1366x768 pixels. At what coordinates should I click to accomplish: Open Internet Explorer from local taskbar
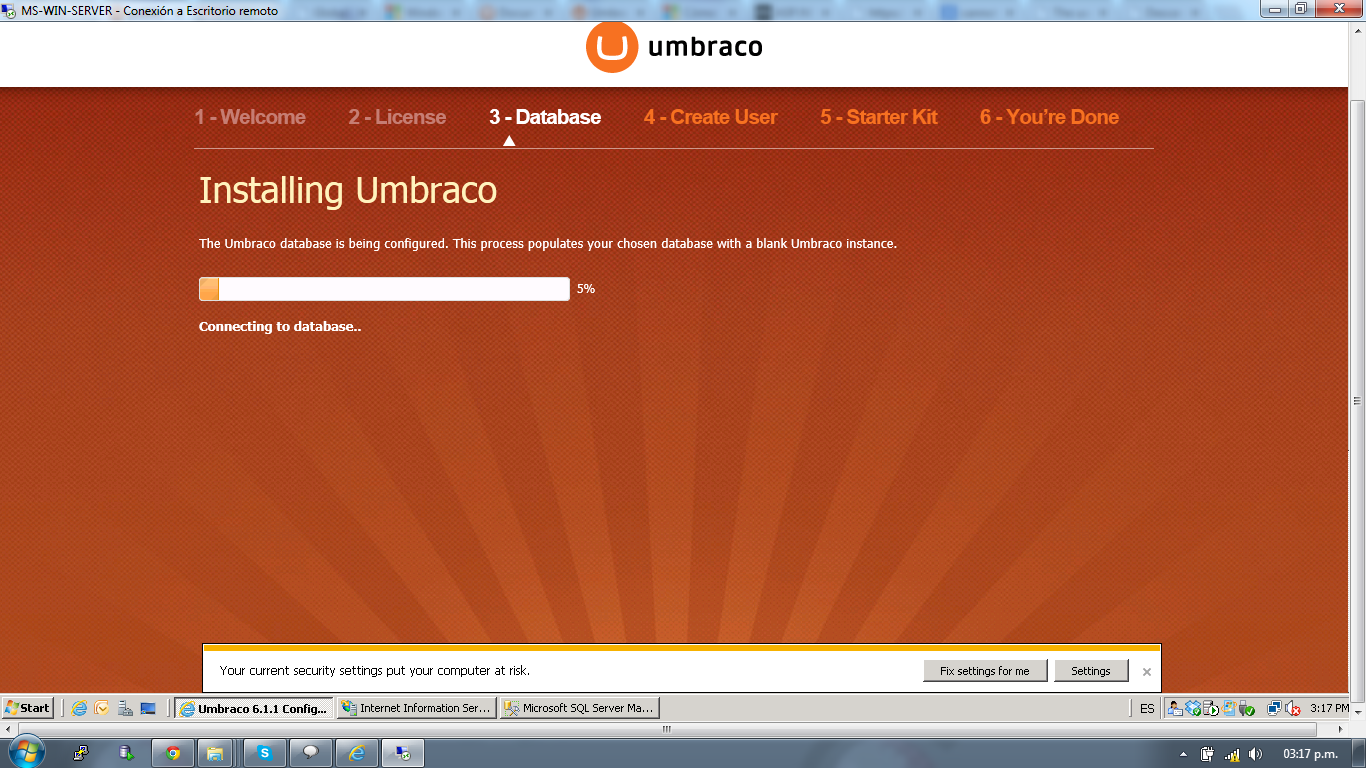click(357, 753)
